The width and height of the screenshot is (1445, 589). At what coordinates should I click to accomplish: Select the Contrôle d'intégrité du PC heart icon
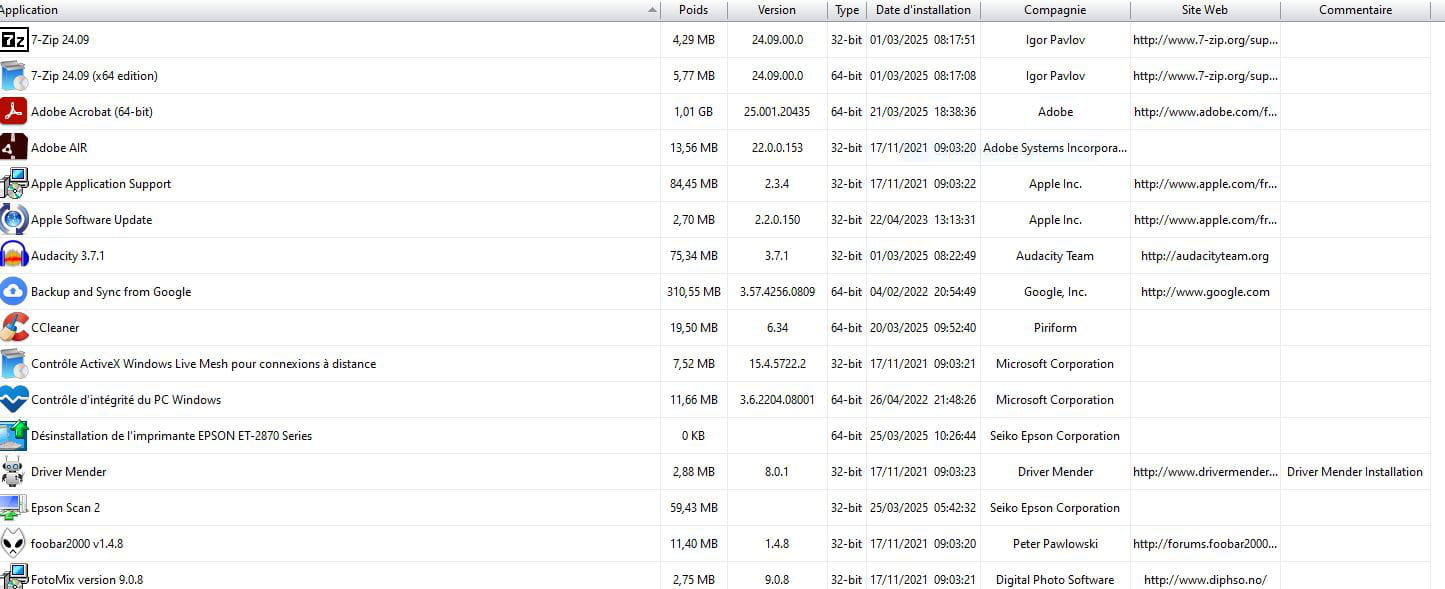pos(14,400)
